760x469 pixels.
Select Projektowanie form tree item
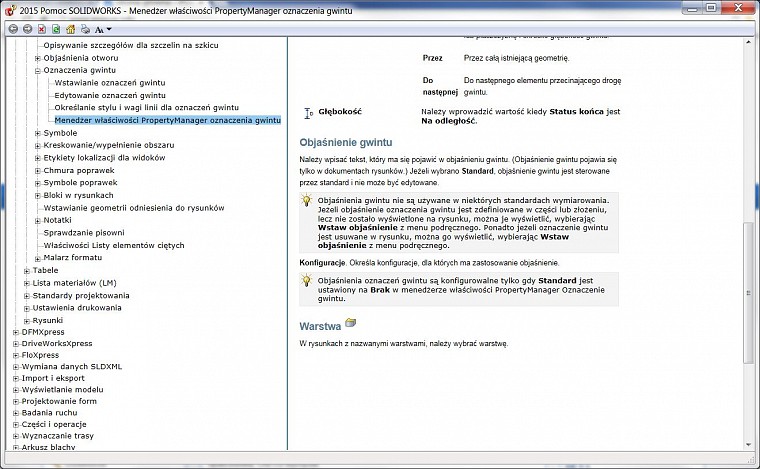coord(59,401)
